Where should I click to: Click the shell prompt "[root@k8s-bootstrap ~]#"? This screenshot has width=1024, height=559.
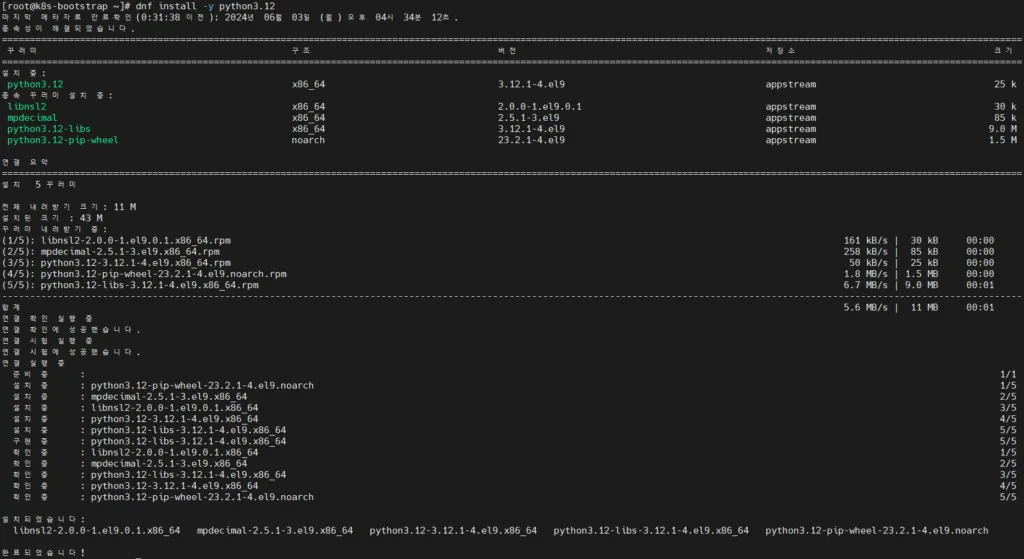point(67,7)
